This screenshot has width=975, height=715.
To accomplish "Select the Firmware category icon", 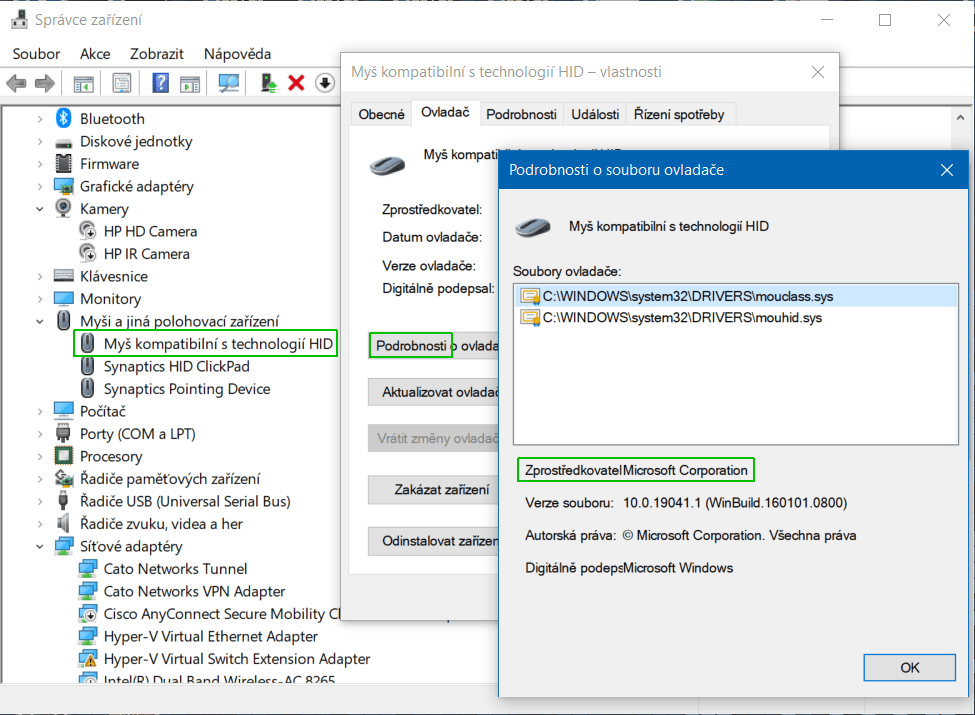I will coord(63,164).
